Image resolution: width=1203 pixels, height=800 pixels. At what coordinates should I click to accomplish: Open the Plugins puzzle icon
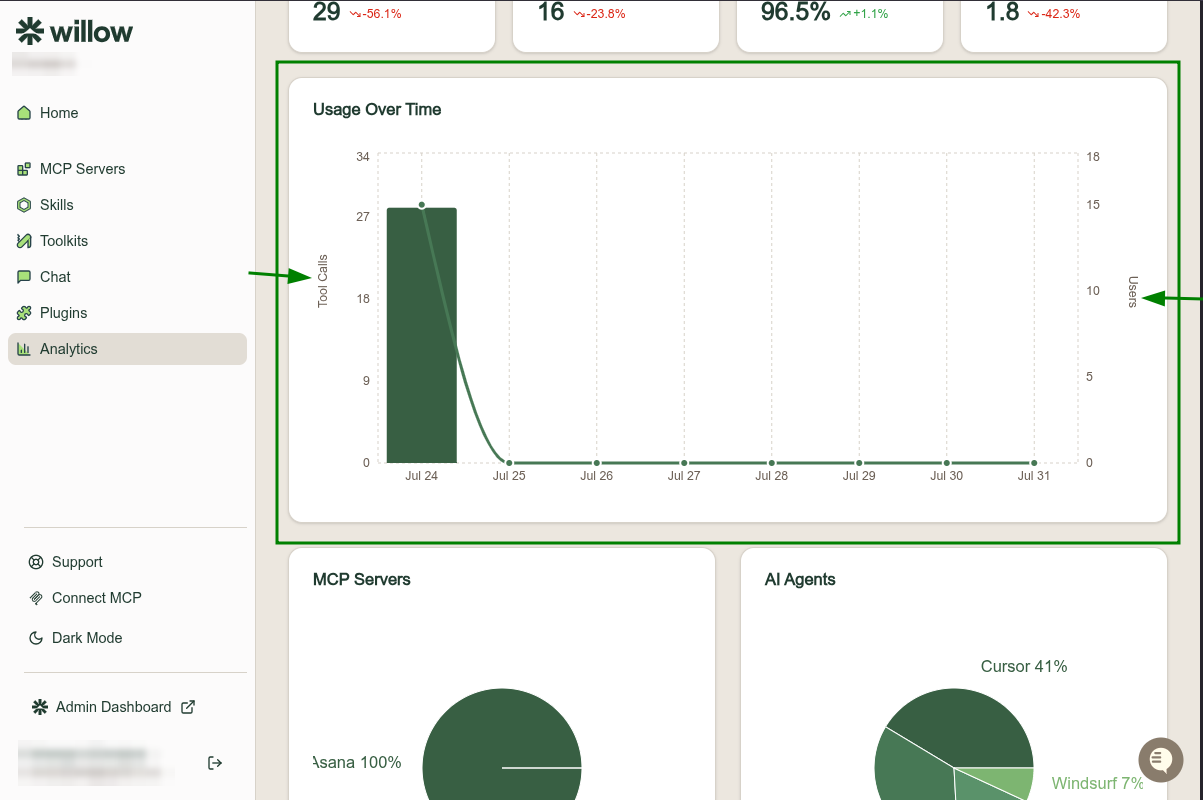[x=24, y=313]
